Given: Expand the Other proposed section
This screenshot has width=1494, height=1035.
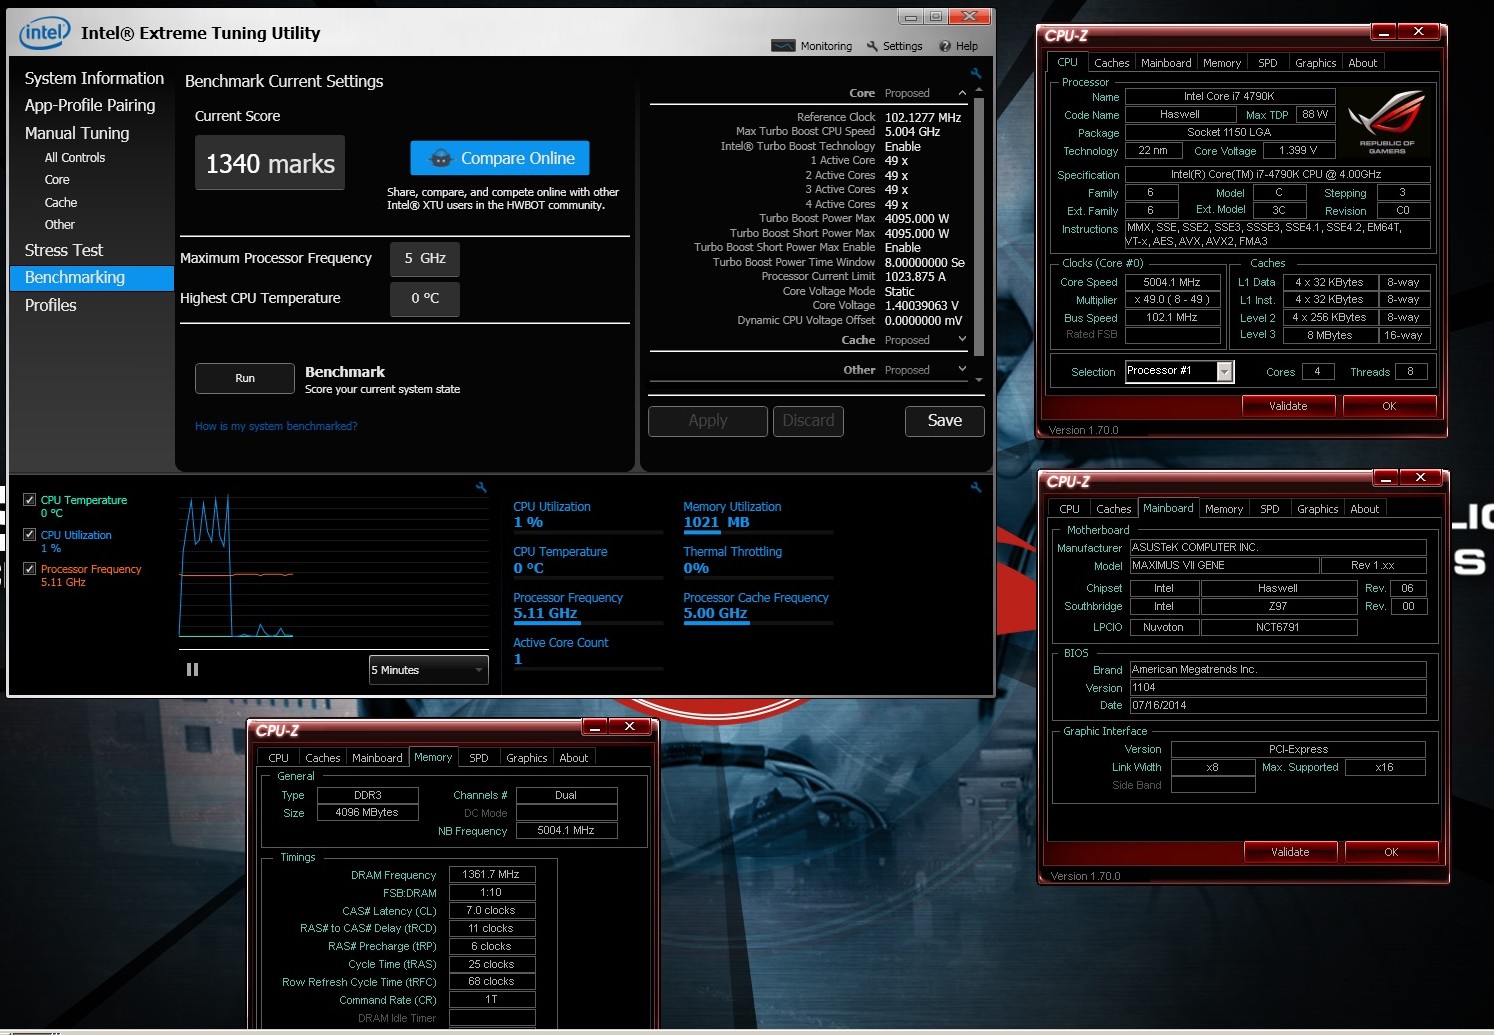Looking at the screenshot, I should point(962,370).
